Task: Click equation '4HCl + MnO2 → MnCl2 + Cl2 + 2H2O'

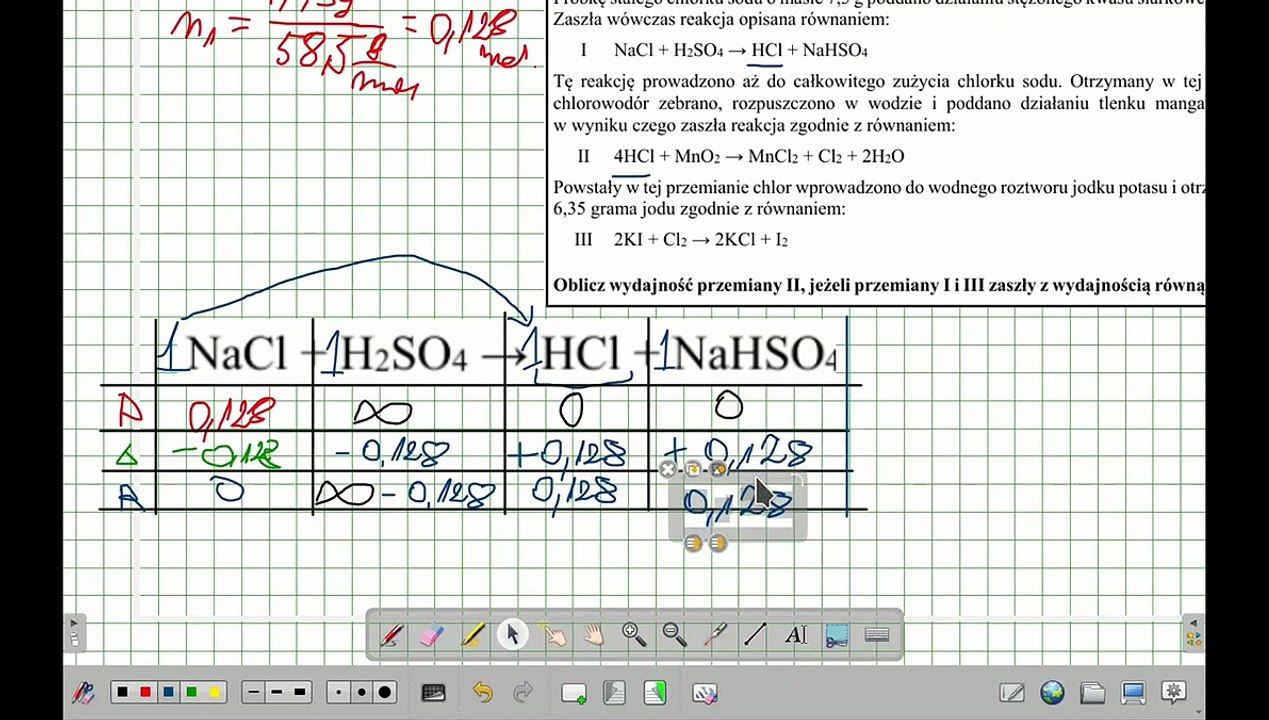Action: point(758,156)
